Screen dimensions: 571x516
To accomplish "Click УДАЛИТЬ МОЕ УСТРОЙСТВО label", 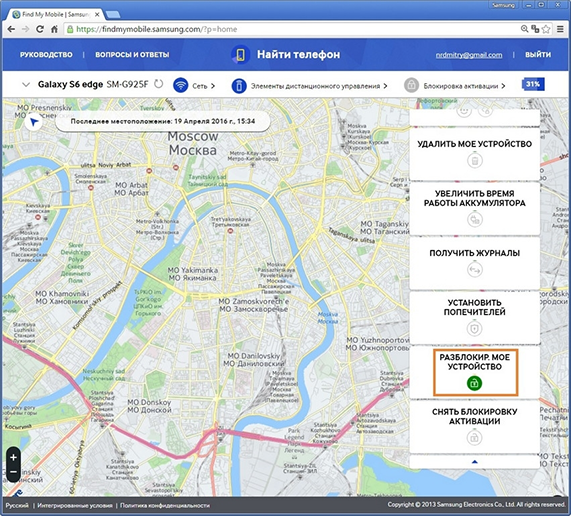I will [x=474, y=144].
